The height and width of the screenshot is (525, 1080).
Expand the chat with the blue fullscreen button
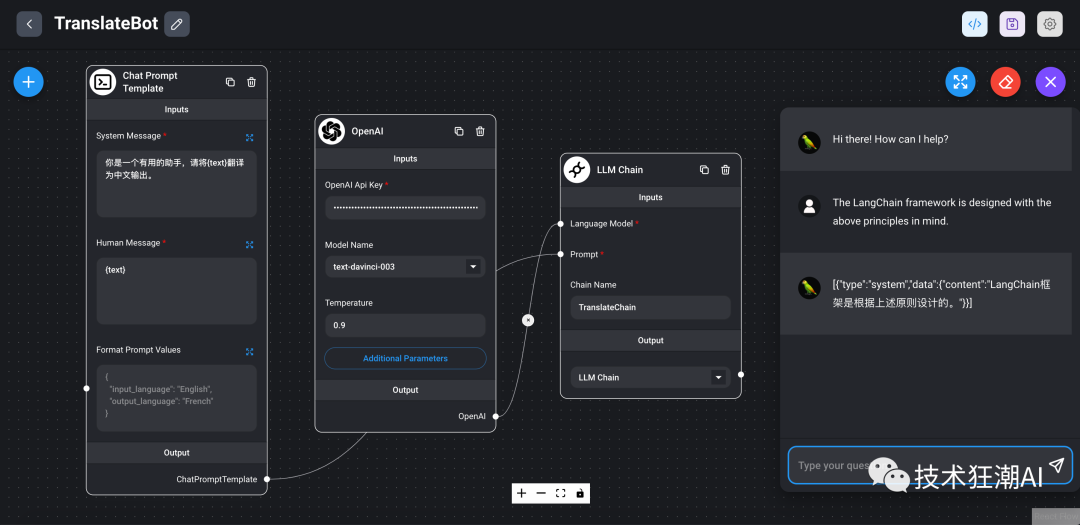(960, 82)
